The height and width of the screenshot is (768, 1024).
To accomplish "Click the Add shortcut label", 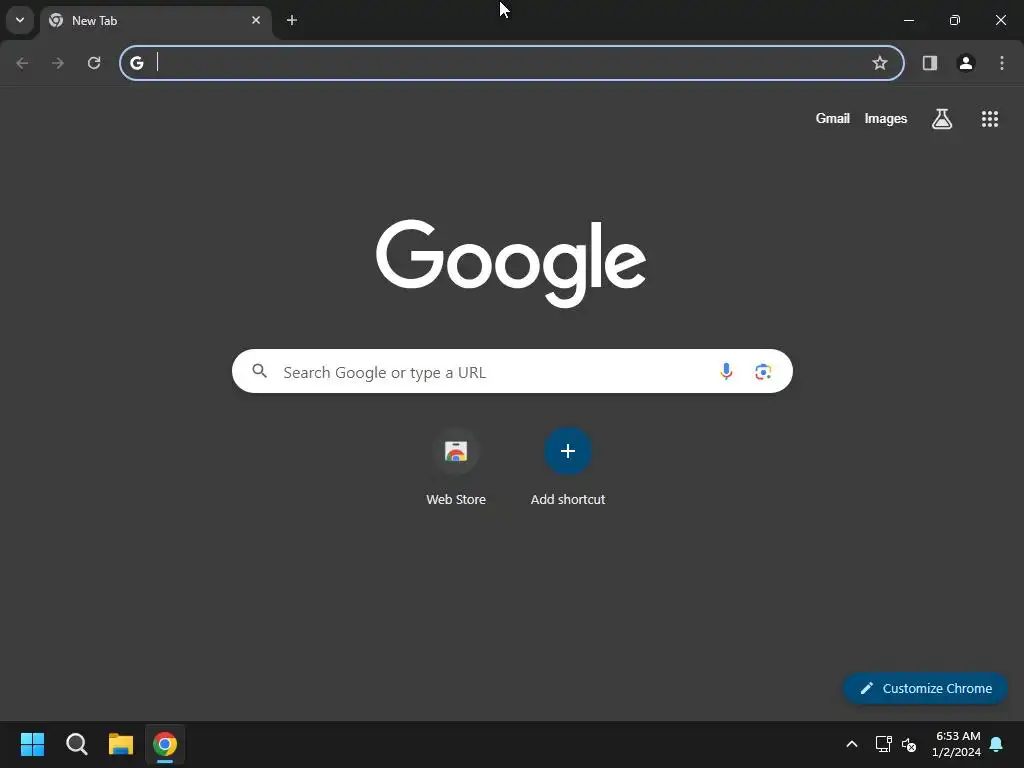I will click(x=568, y=500).
